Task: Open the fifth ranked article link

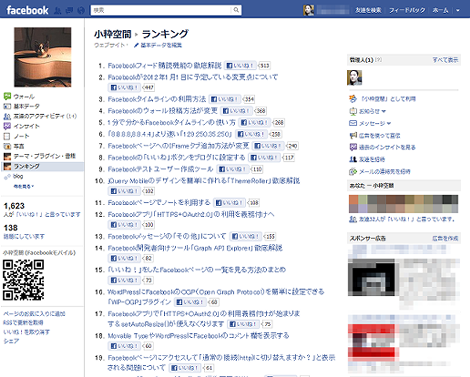Action: (172, 123)
